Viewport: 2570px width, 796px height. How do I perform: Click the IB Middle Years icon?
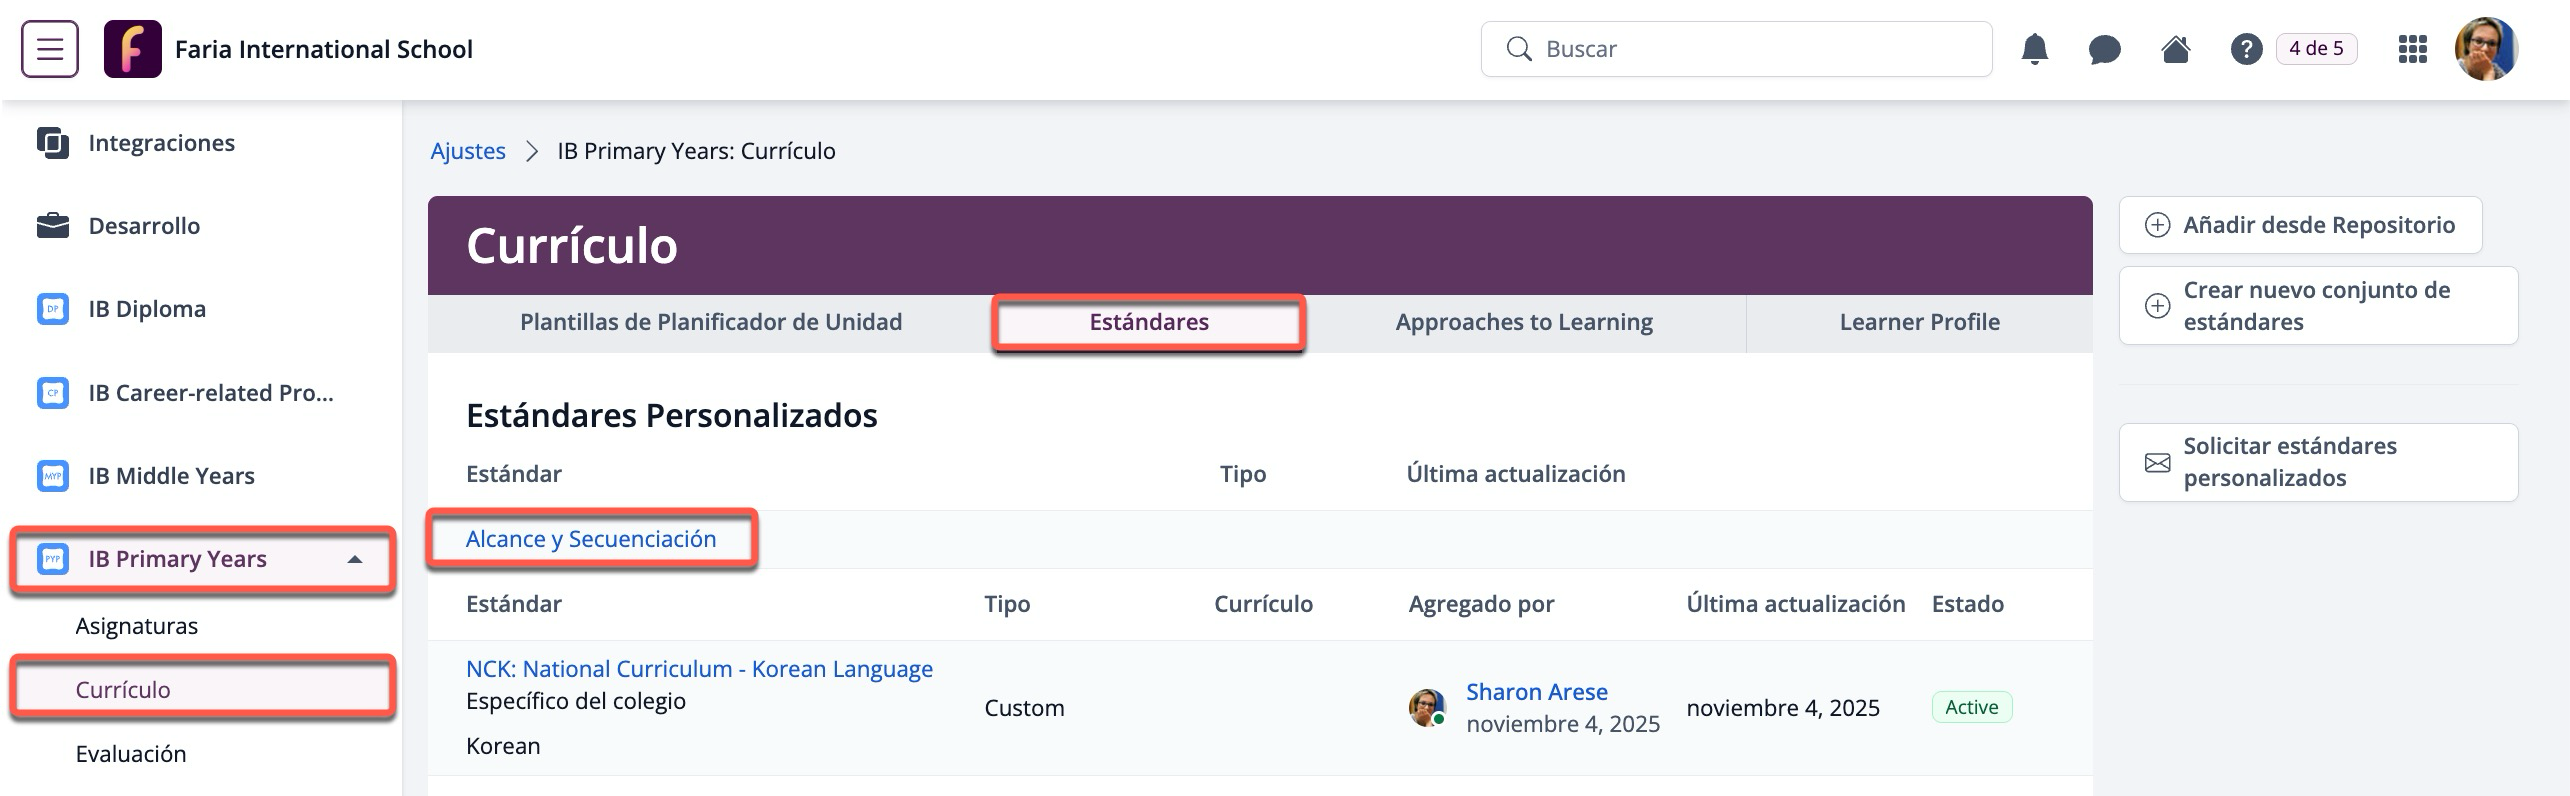[53, 476]
